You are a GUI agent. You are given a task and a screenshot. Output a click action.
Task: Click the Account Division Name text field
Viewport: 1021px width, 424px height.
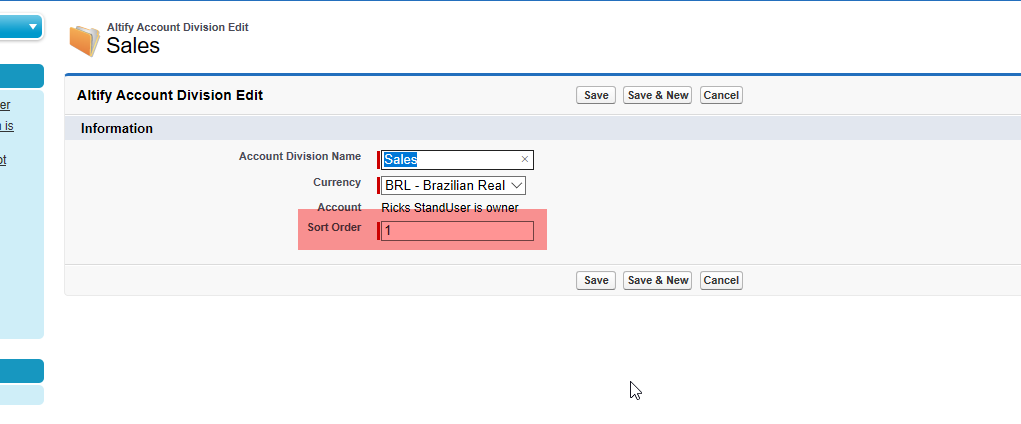click(450, 160)
